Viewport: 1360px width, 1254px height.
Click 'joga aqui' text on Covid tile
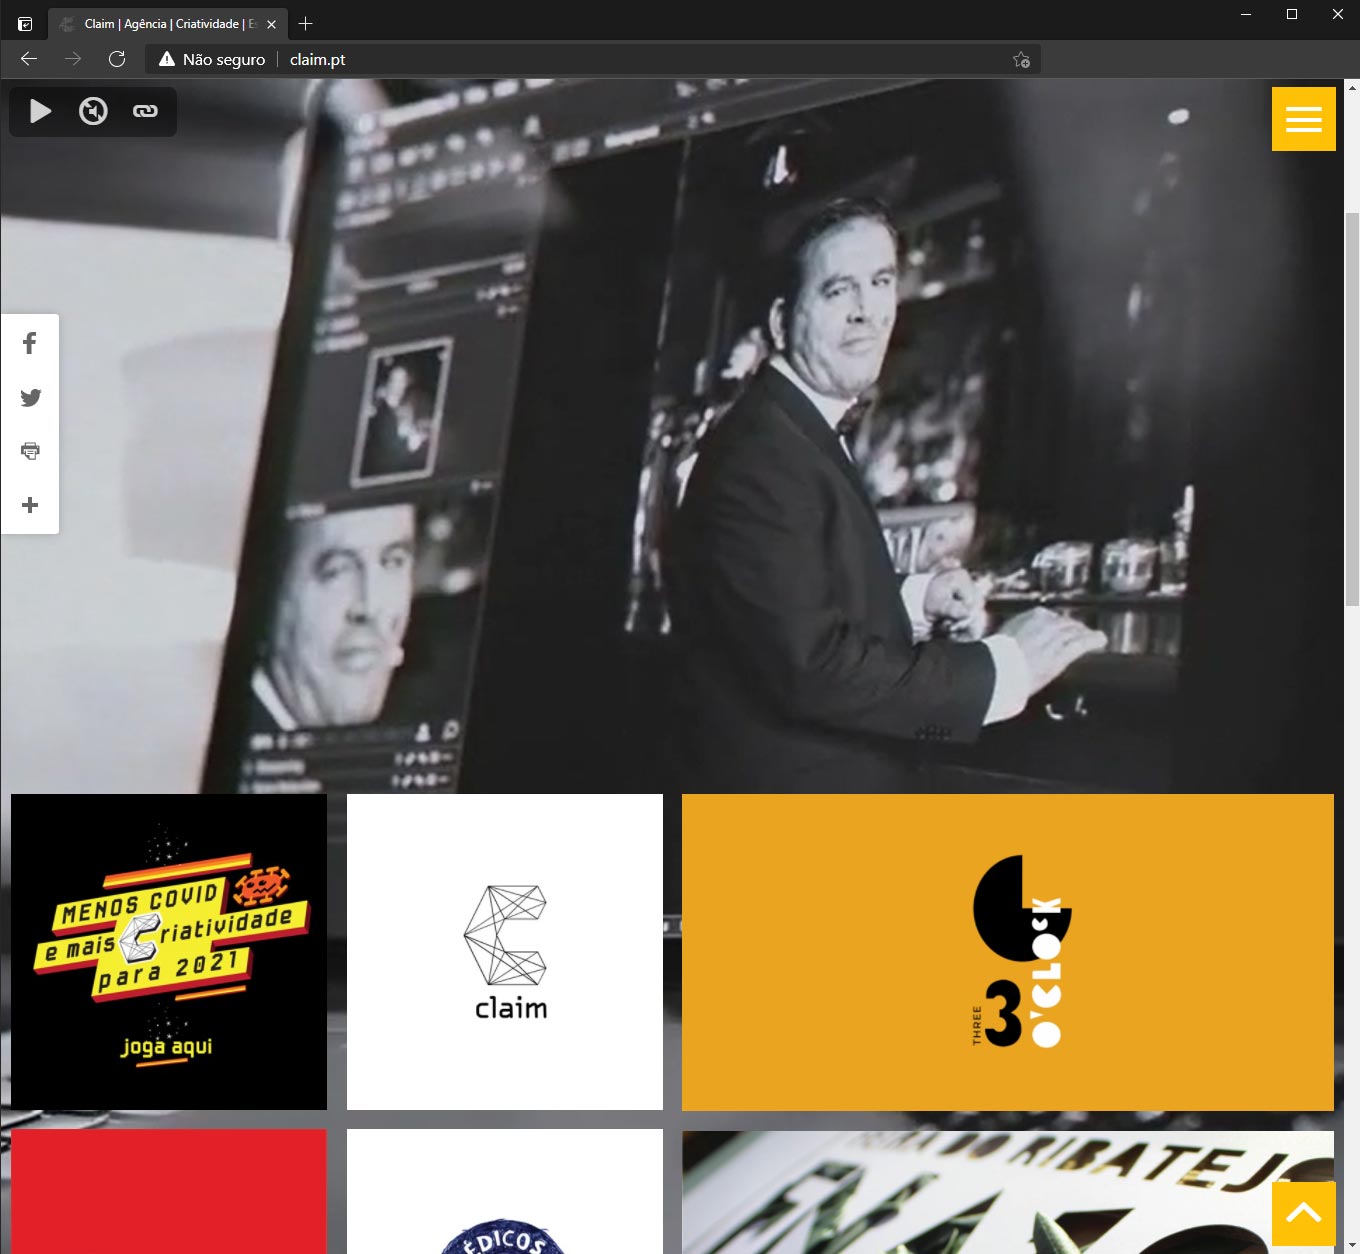tap(166, 1047)
